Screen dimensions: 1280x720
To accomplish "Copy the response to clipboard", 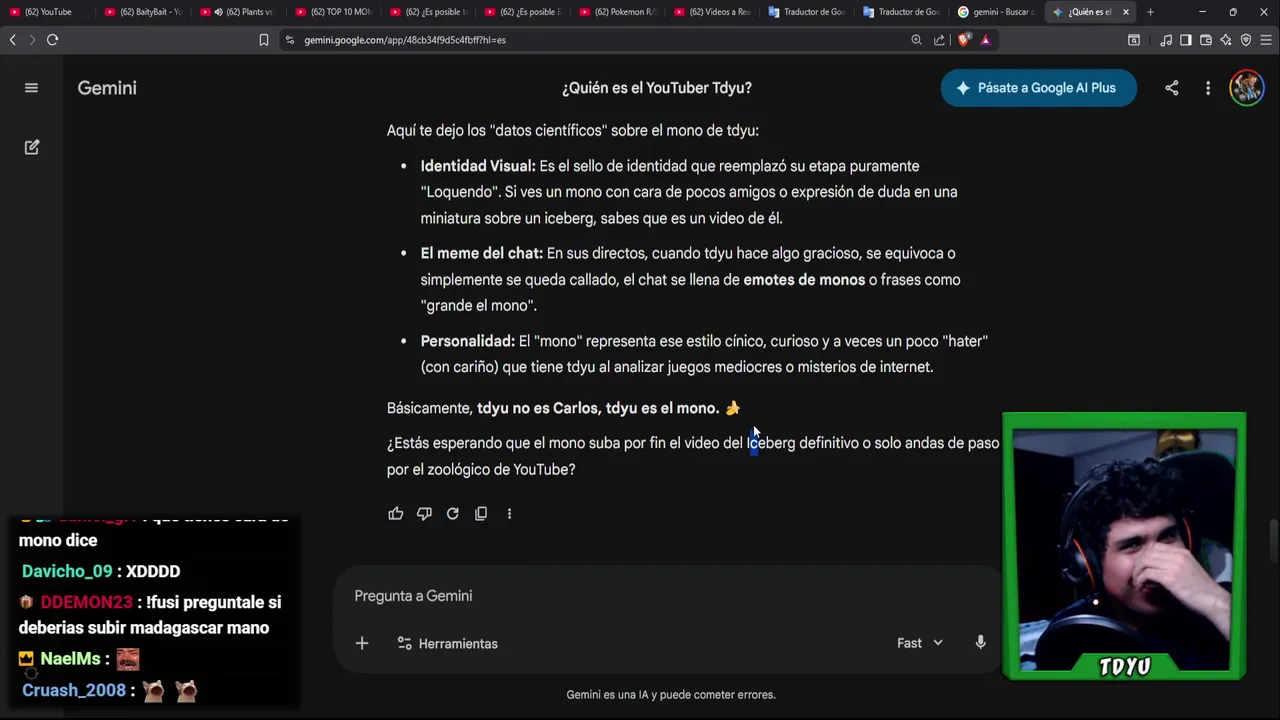I will click(x=481, y=513).
